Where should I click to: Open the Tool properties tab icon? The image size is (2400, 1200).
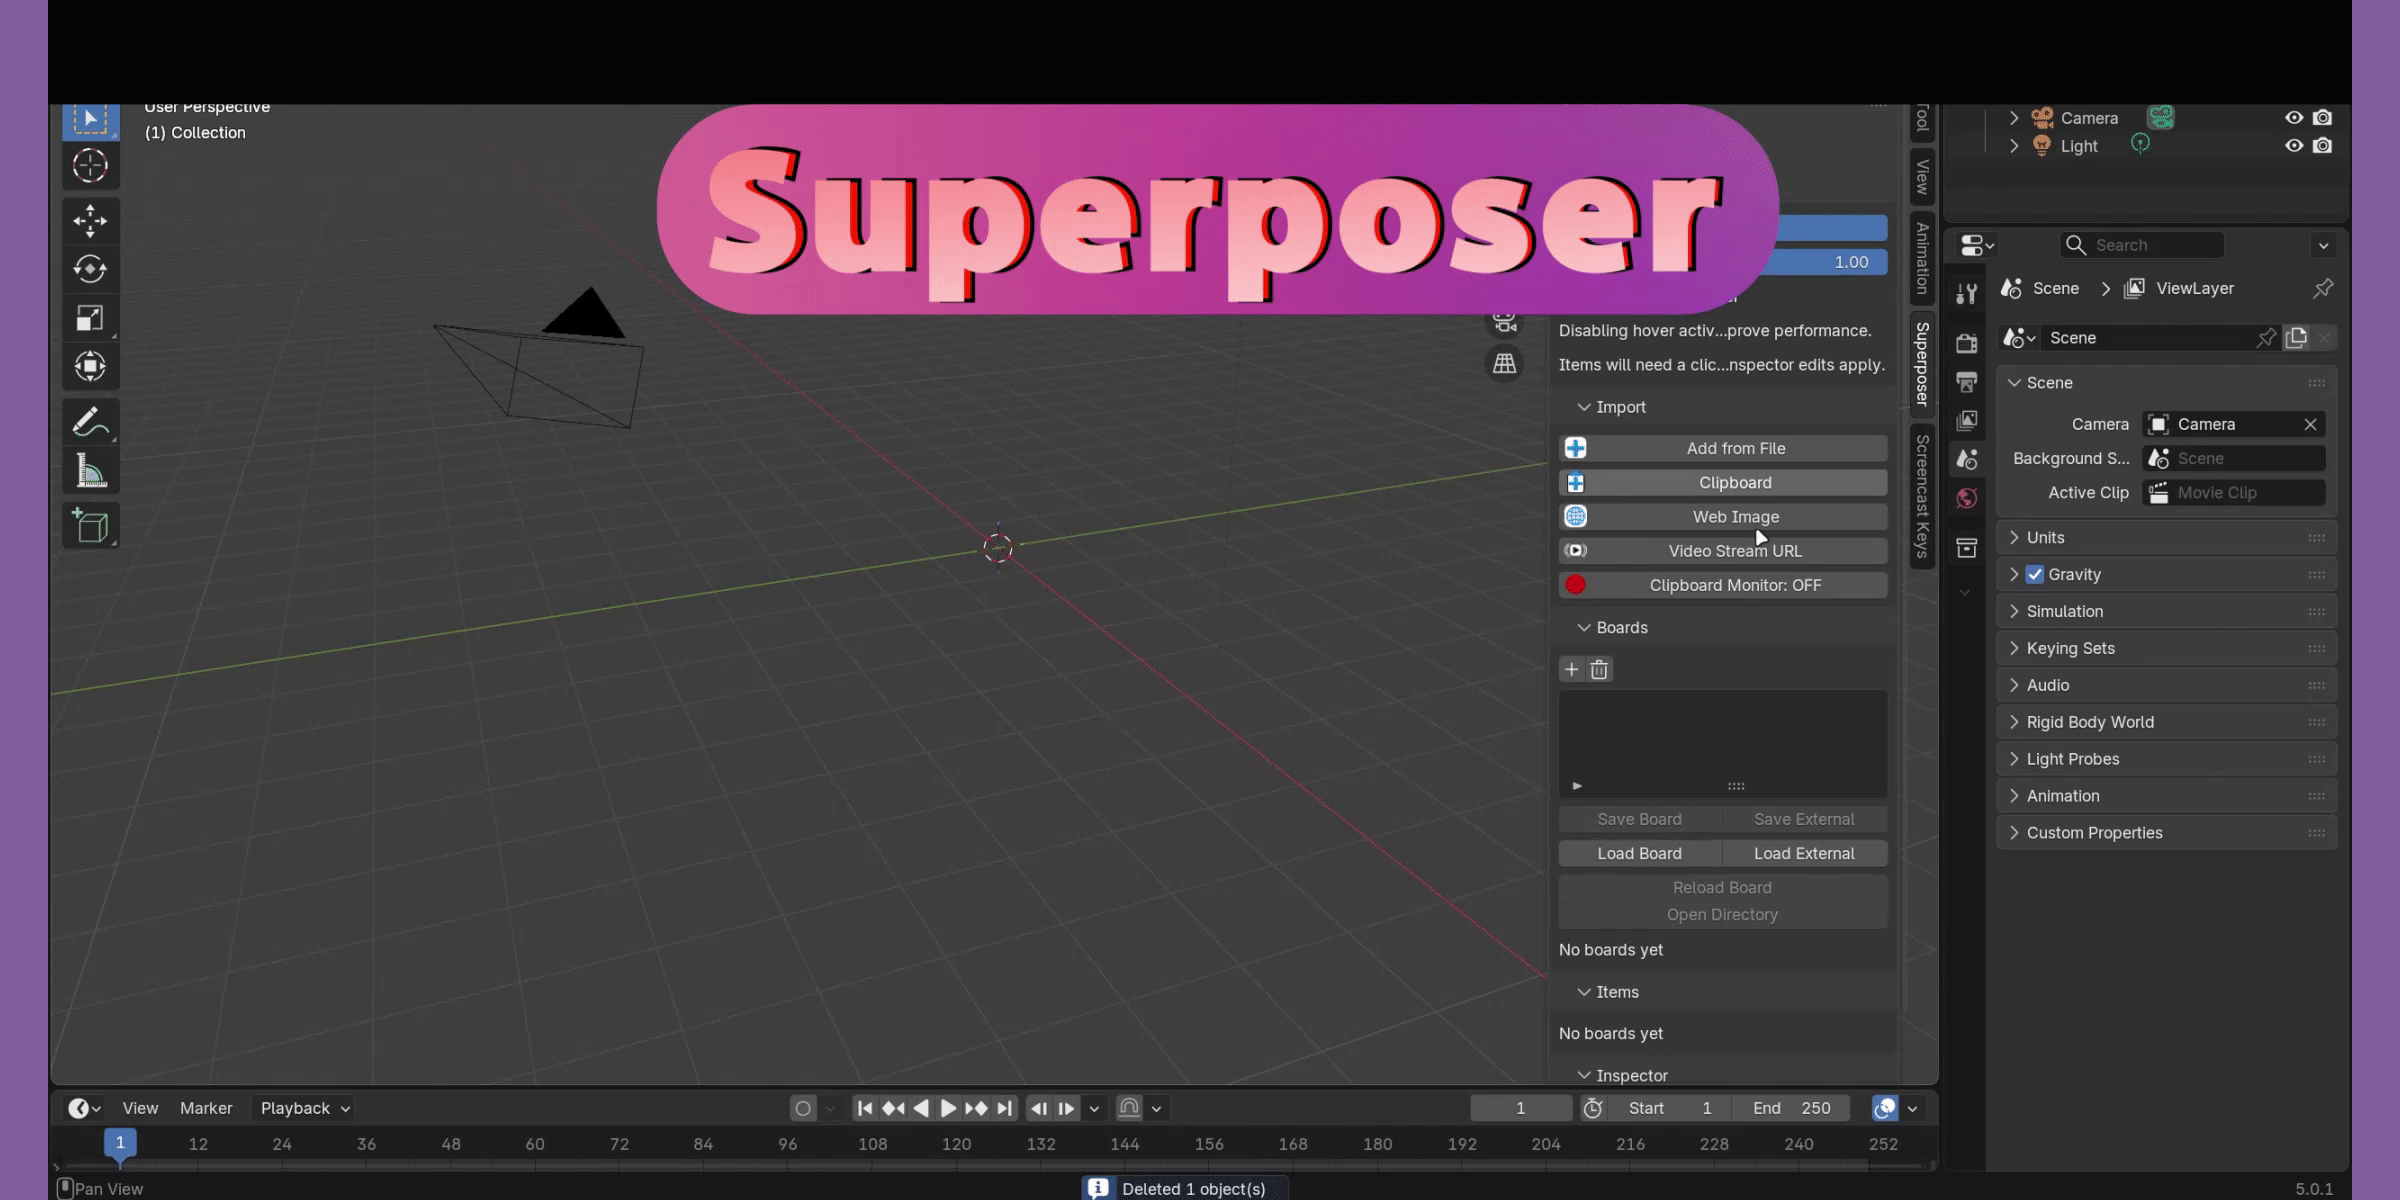[1967, 293]
